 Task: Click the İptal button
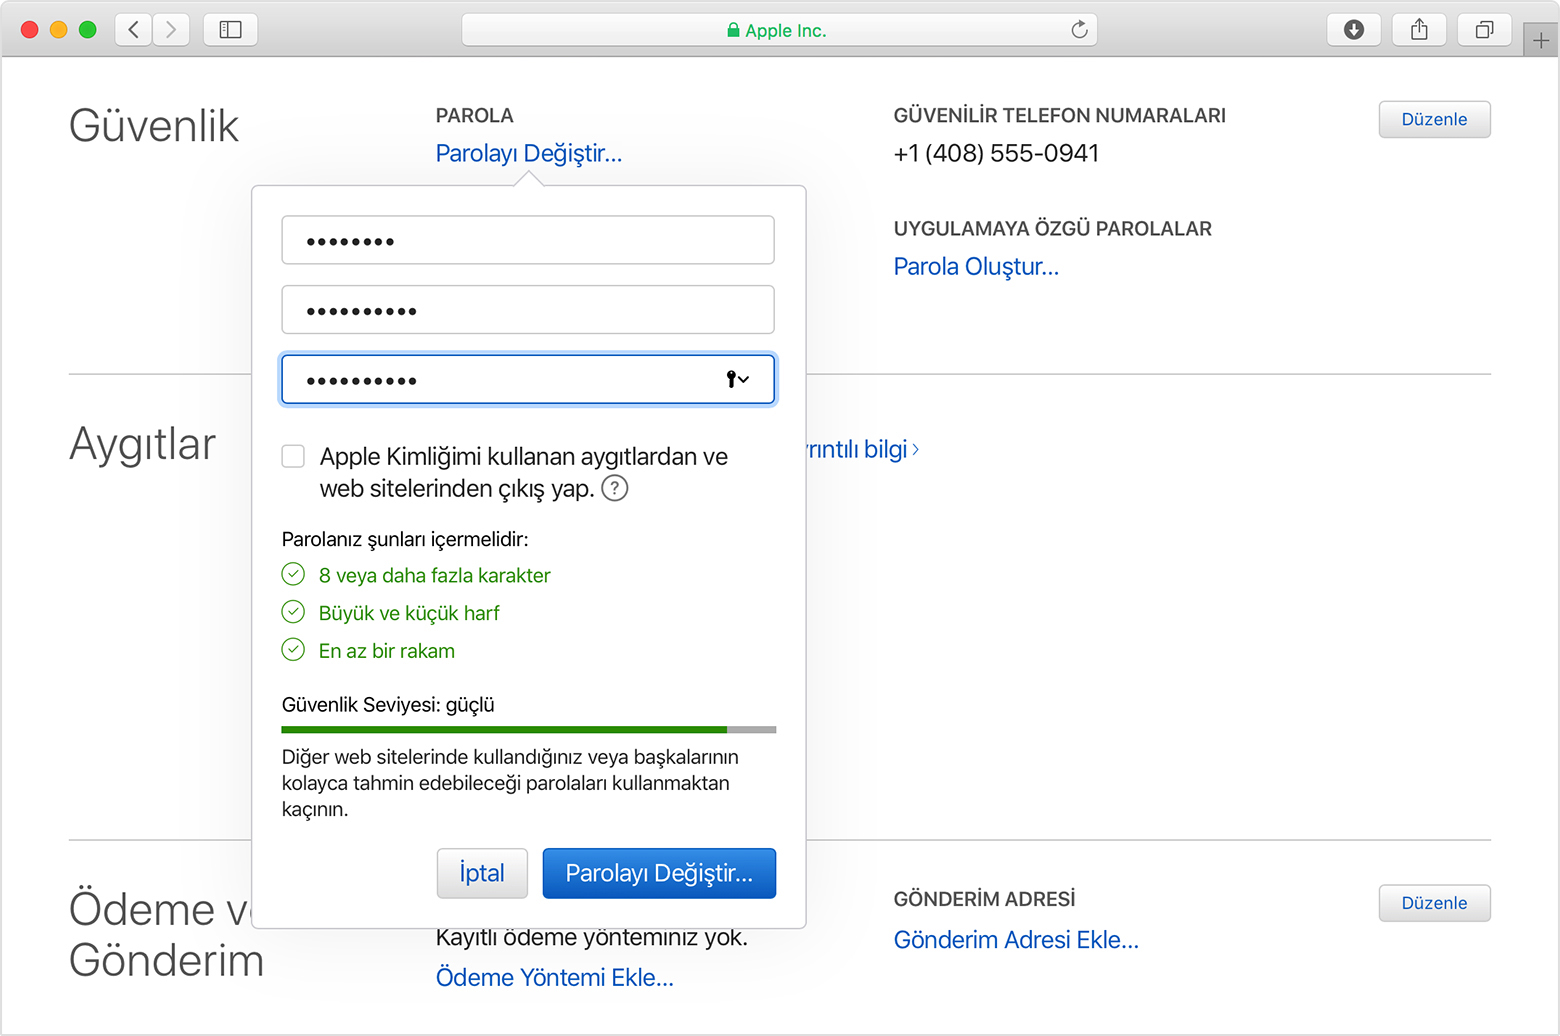[x=482, y=873]
